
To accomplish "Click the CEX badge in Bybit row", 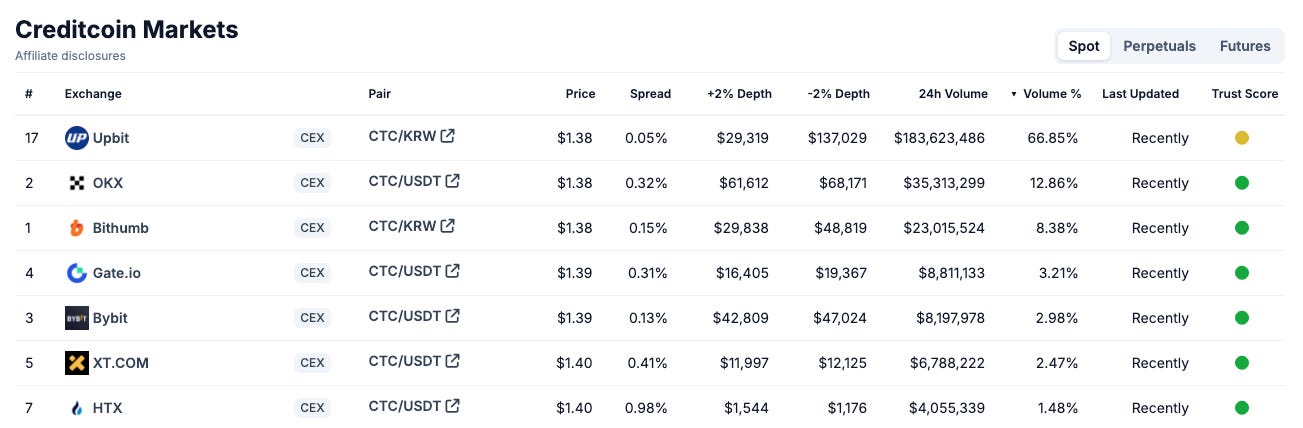I will pos(312,318).
